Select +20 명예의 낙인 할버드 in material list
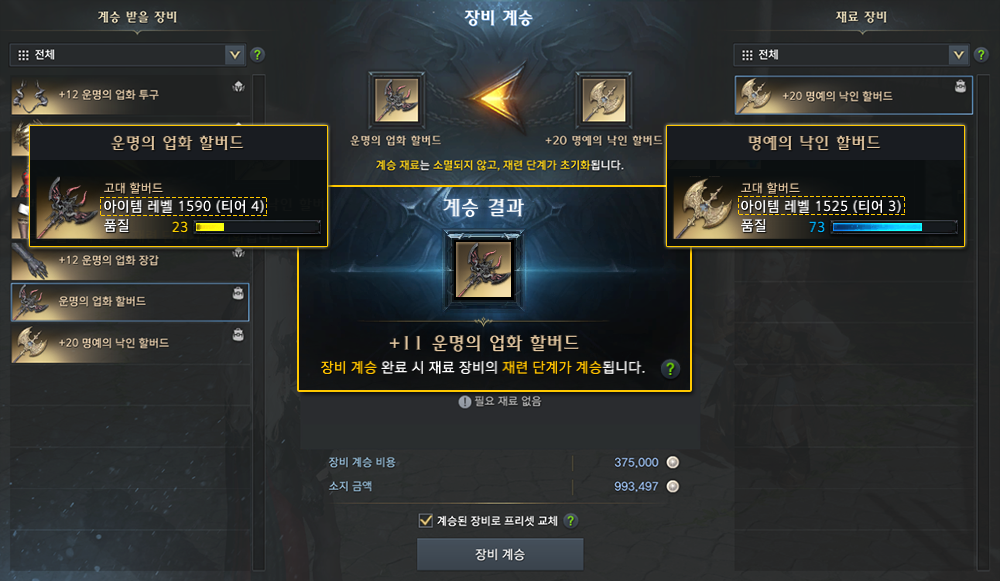 pyautogui.click(x=853, y=96)
